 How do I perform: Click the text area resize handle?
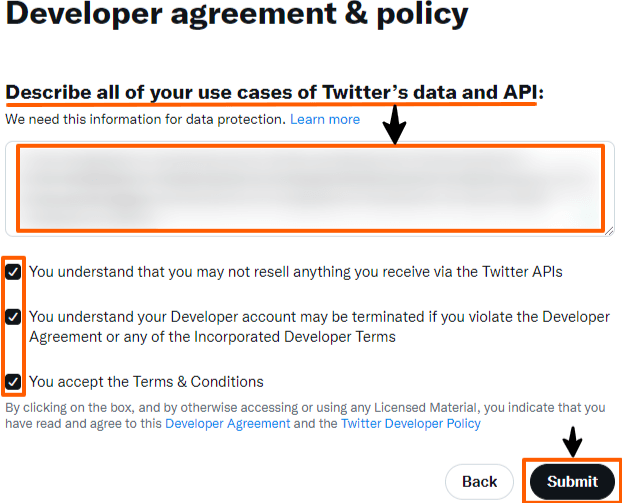click(609, 231)
